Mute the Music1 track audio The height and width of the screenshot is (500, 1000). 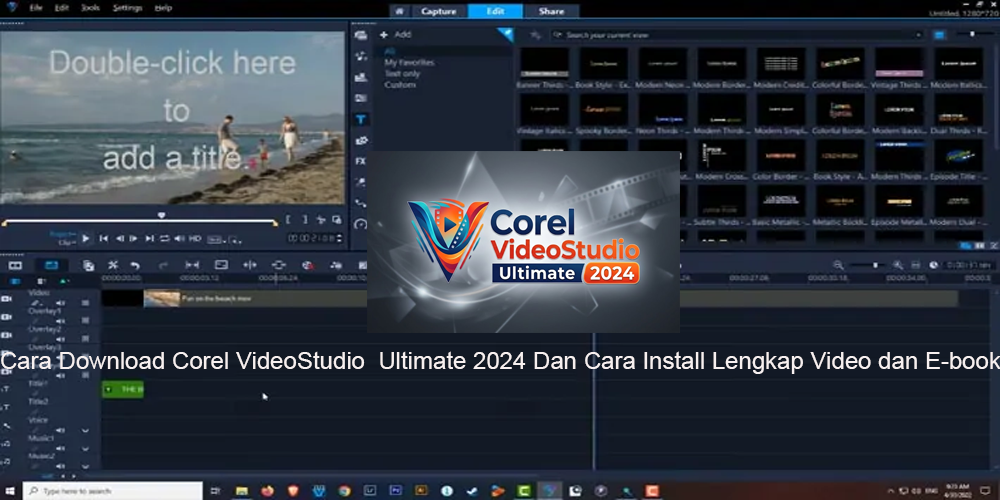coord(60,448)
